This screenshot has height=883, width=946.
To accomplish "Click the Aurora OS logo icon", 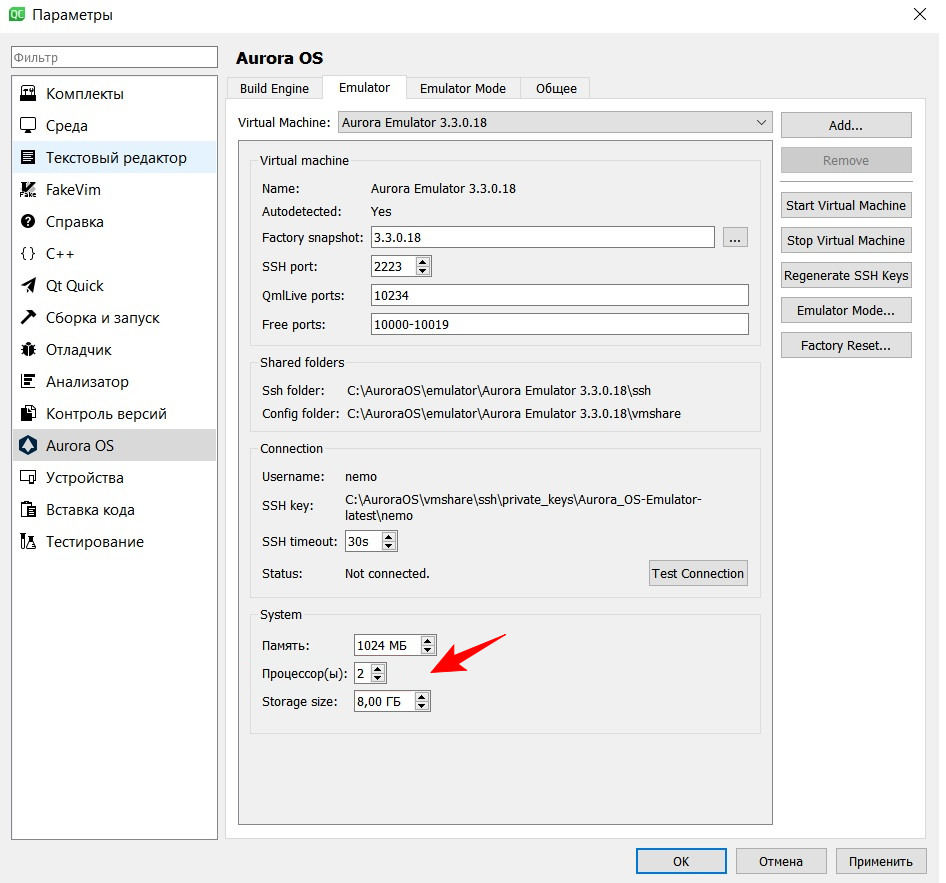I will click(x=28, y=445).
